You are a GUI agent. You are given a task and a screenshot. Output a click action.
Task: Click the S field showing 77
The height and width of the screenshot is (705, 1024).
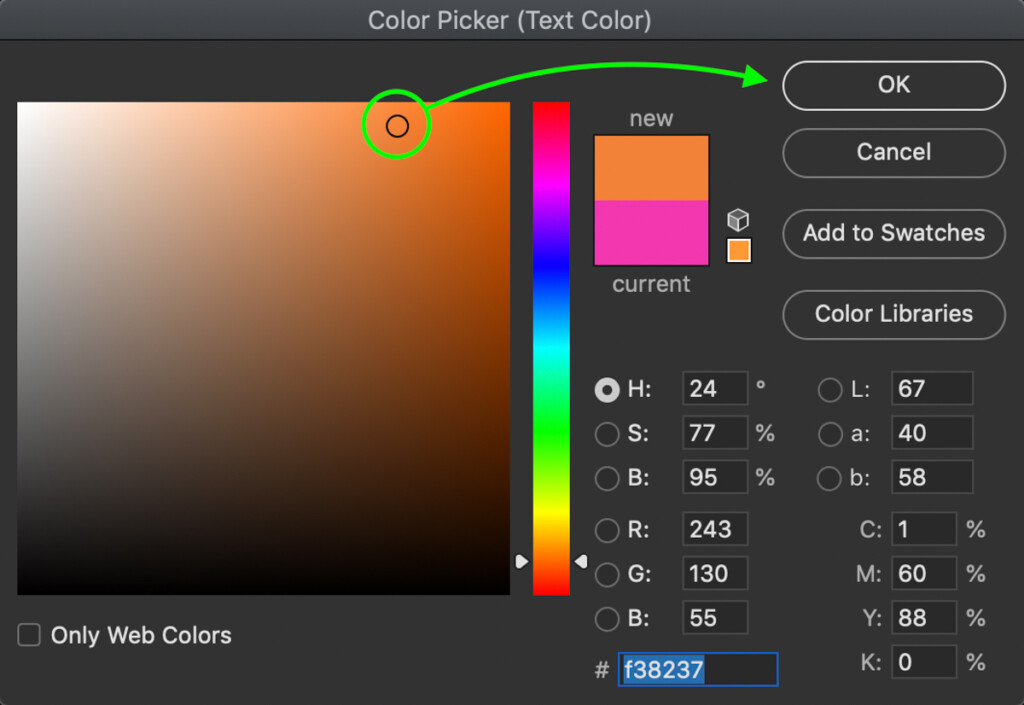[x=715, y=433]
